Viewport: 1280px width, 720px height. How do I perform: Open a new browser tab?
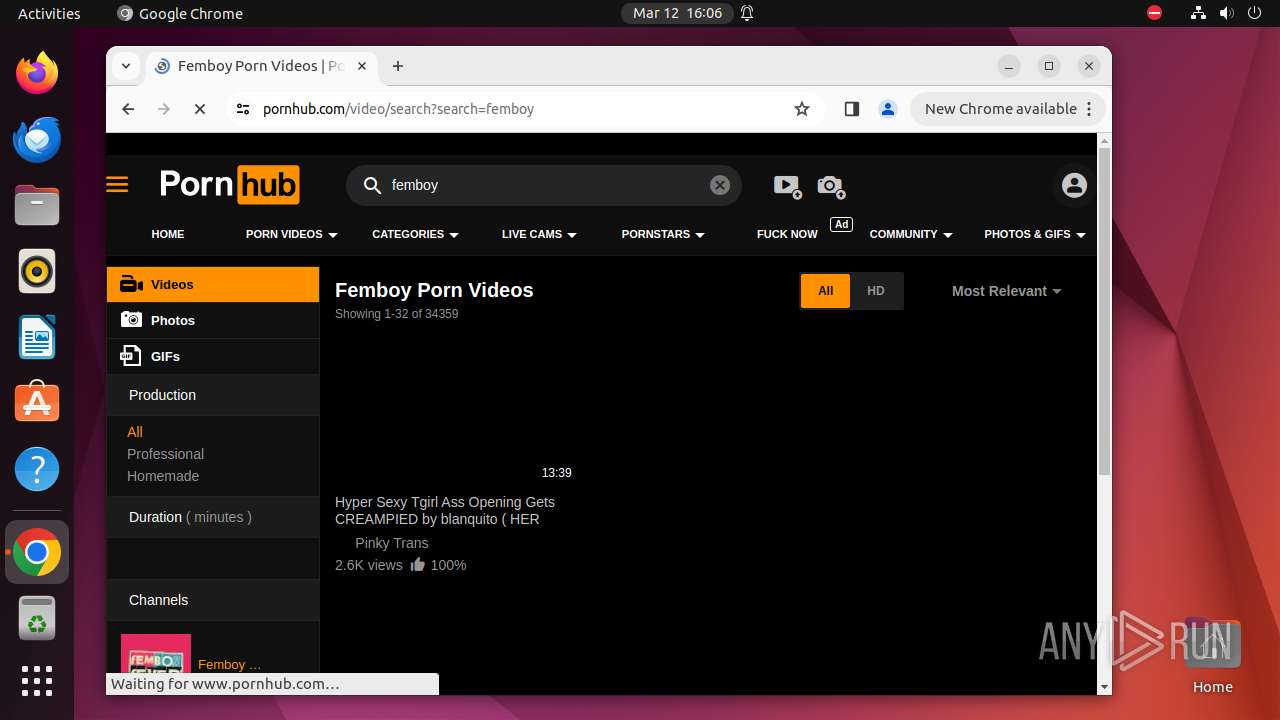[398, 66]
